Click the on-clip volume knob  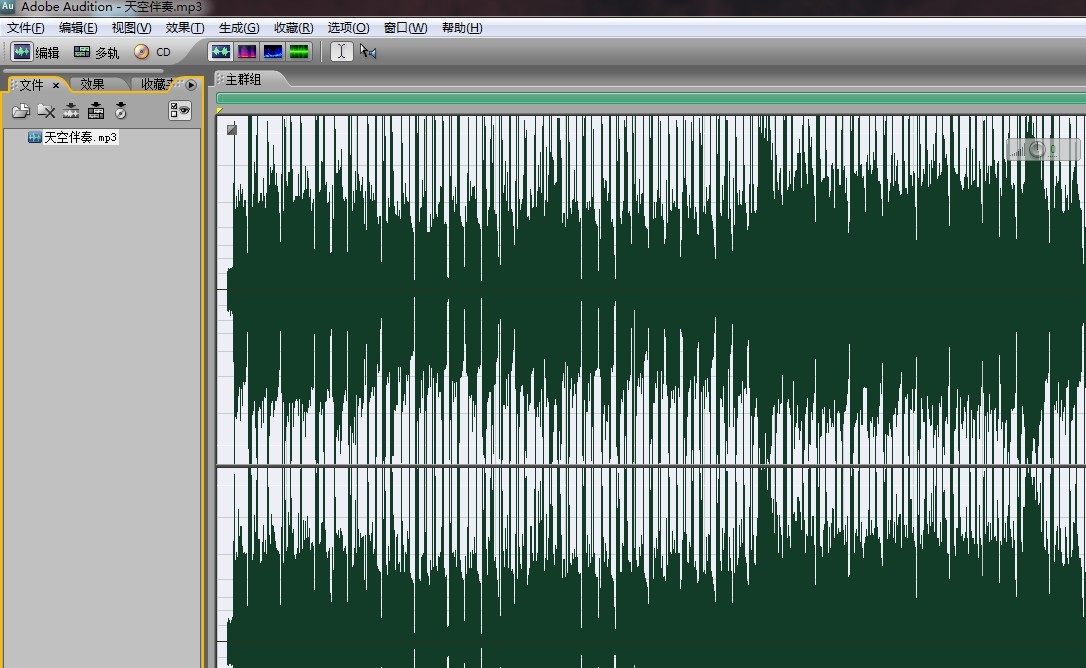pyautogui.click(x=1037, y=149)
